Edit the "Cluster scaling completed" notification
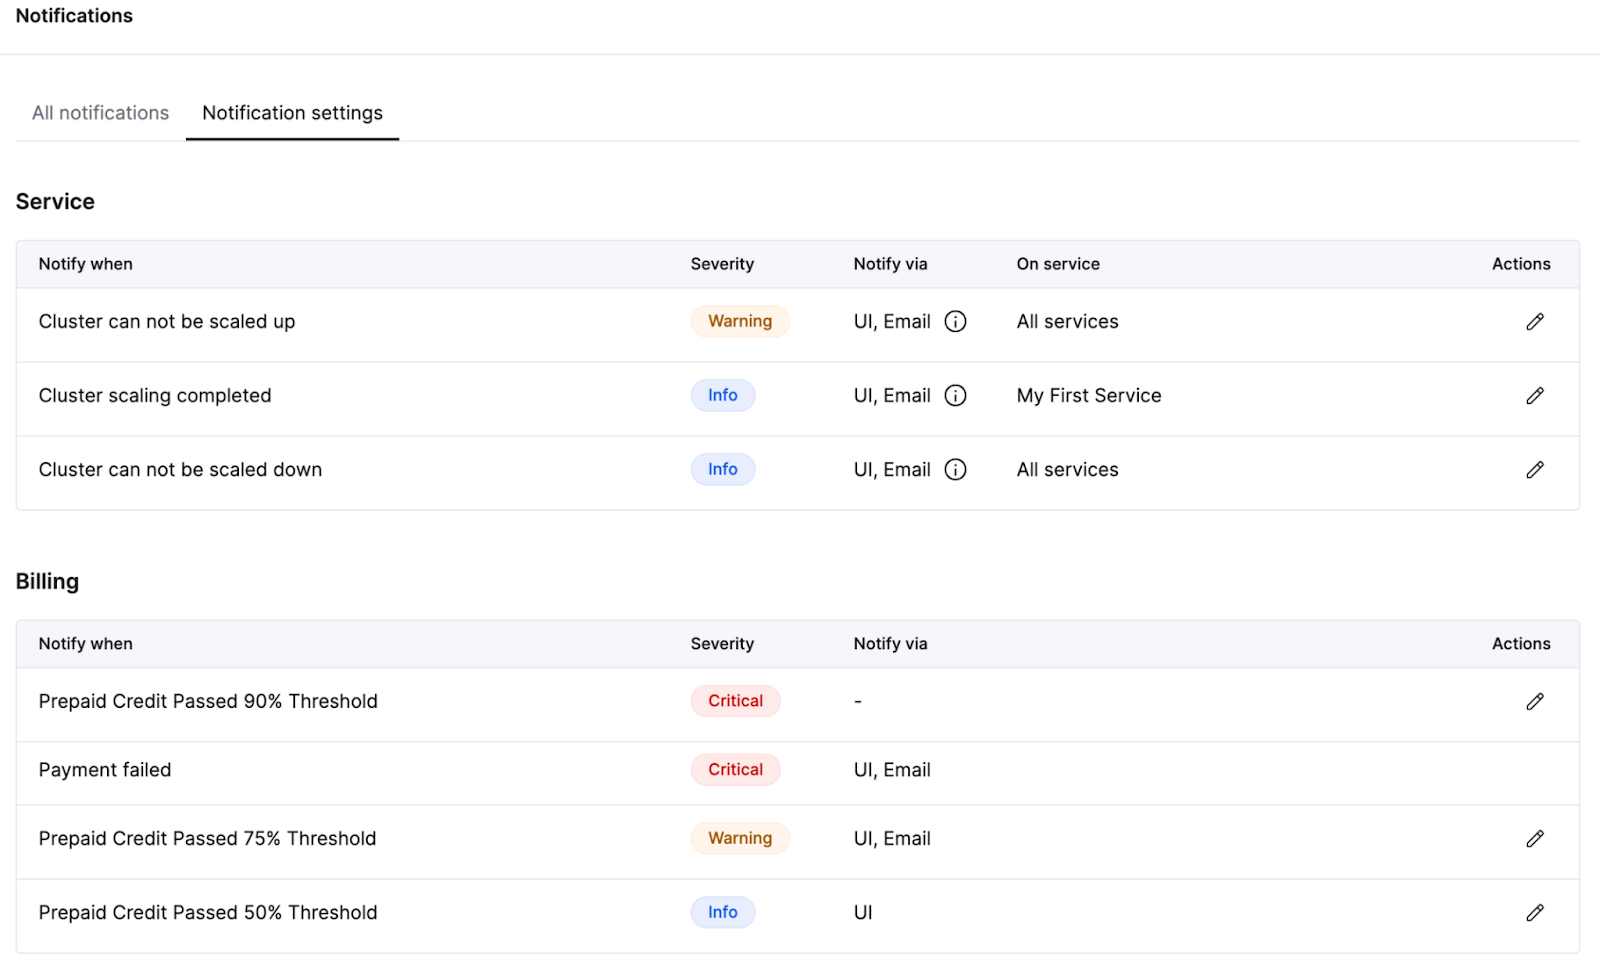Image resolution: width=1600 pixels, height=976 pixels. [x=1535, y=395]
